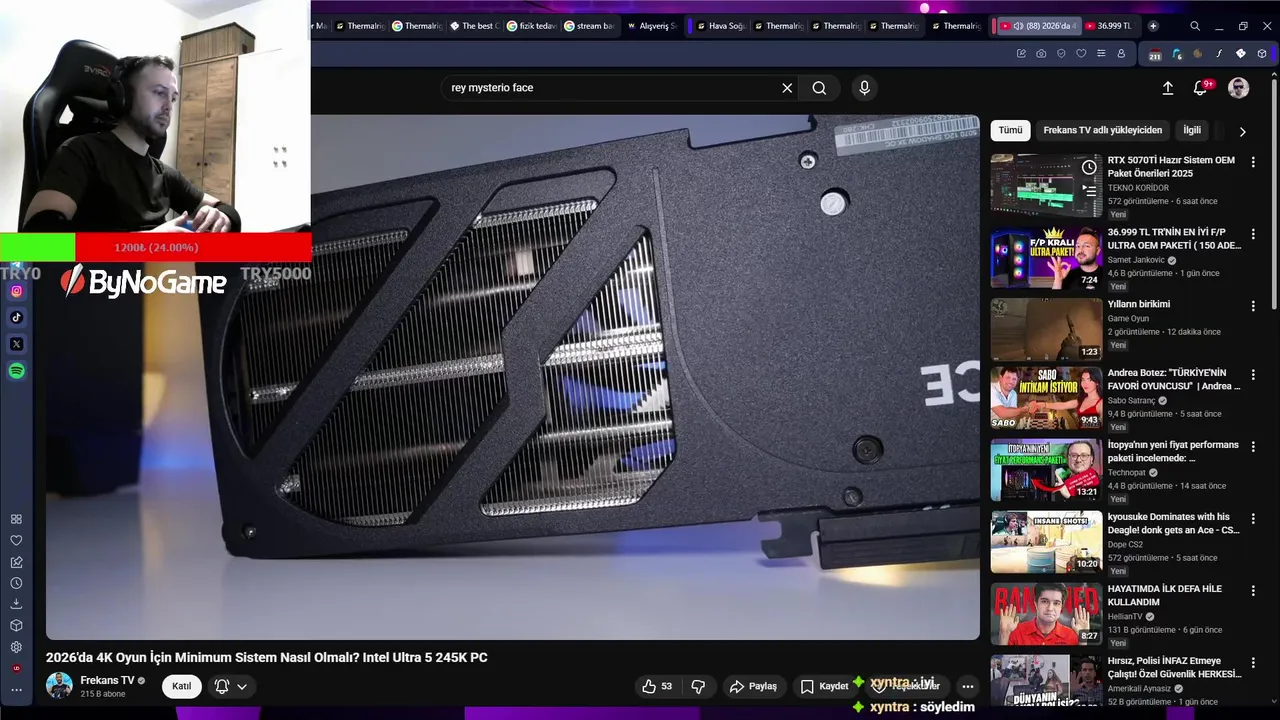Open Samet Jankovic channel link
The height and width of the screenshot is (720, 1280).
[x=1134, y=260]
